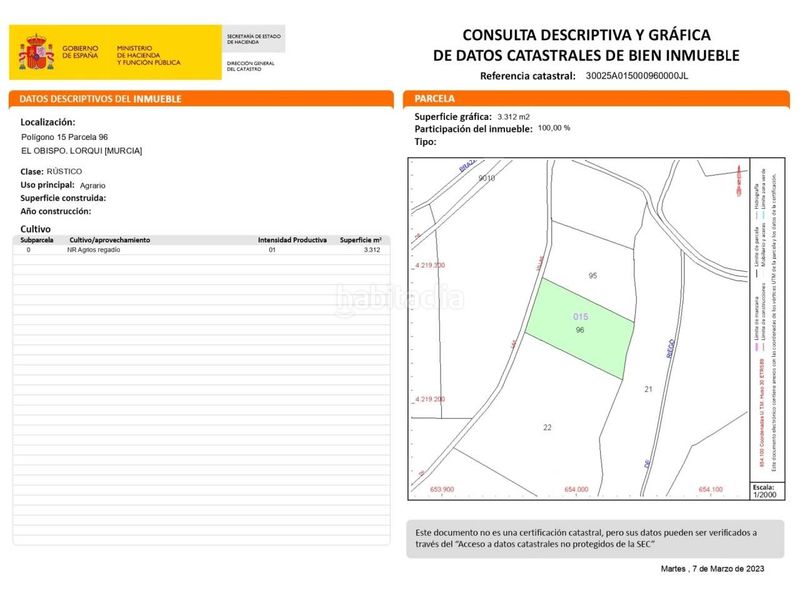Viewport: 800px width, 600px height.
Task: Click the cadastral reference 30025A015000960000JL
Action: (x=636, y=76)
